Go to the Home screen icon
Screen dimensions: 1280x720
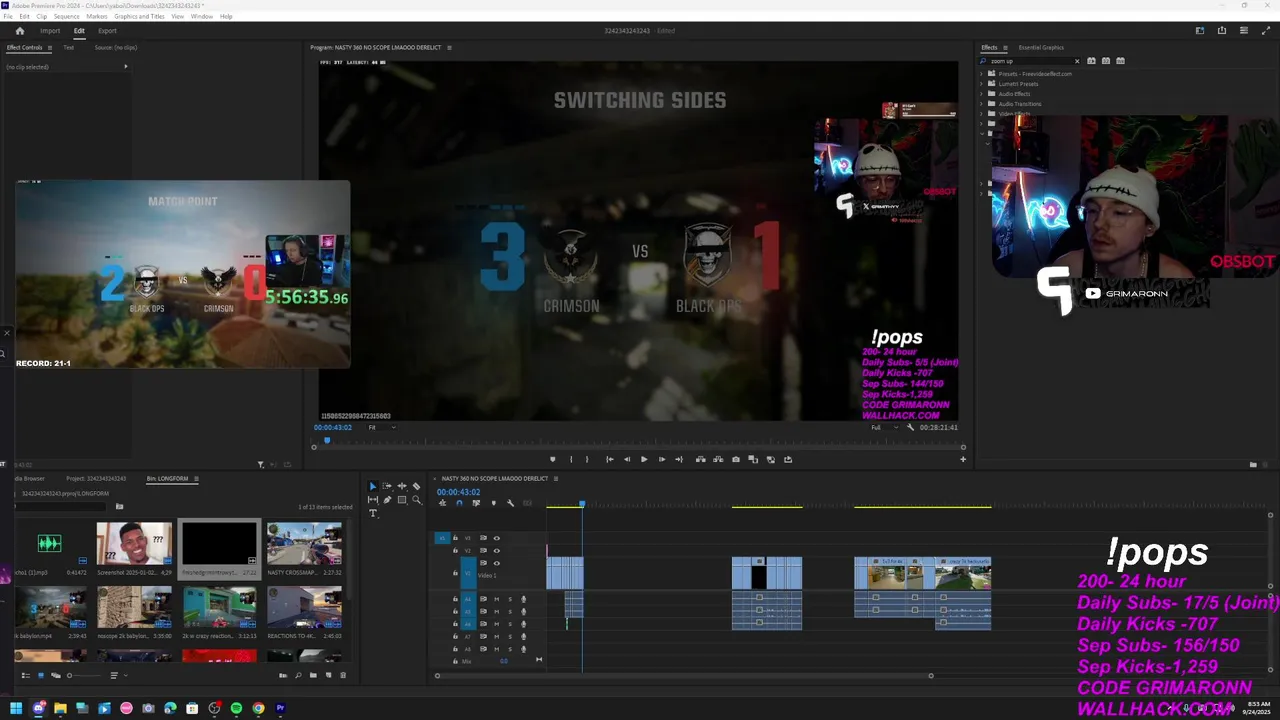[19, 31]
